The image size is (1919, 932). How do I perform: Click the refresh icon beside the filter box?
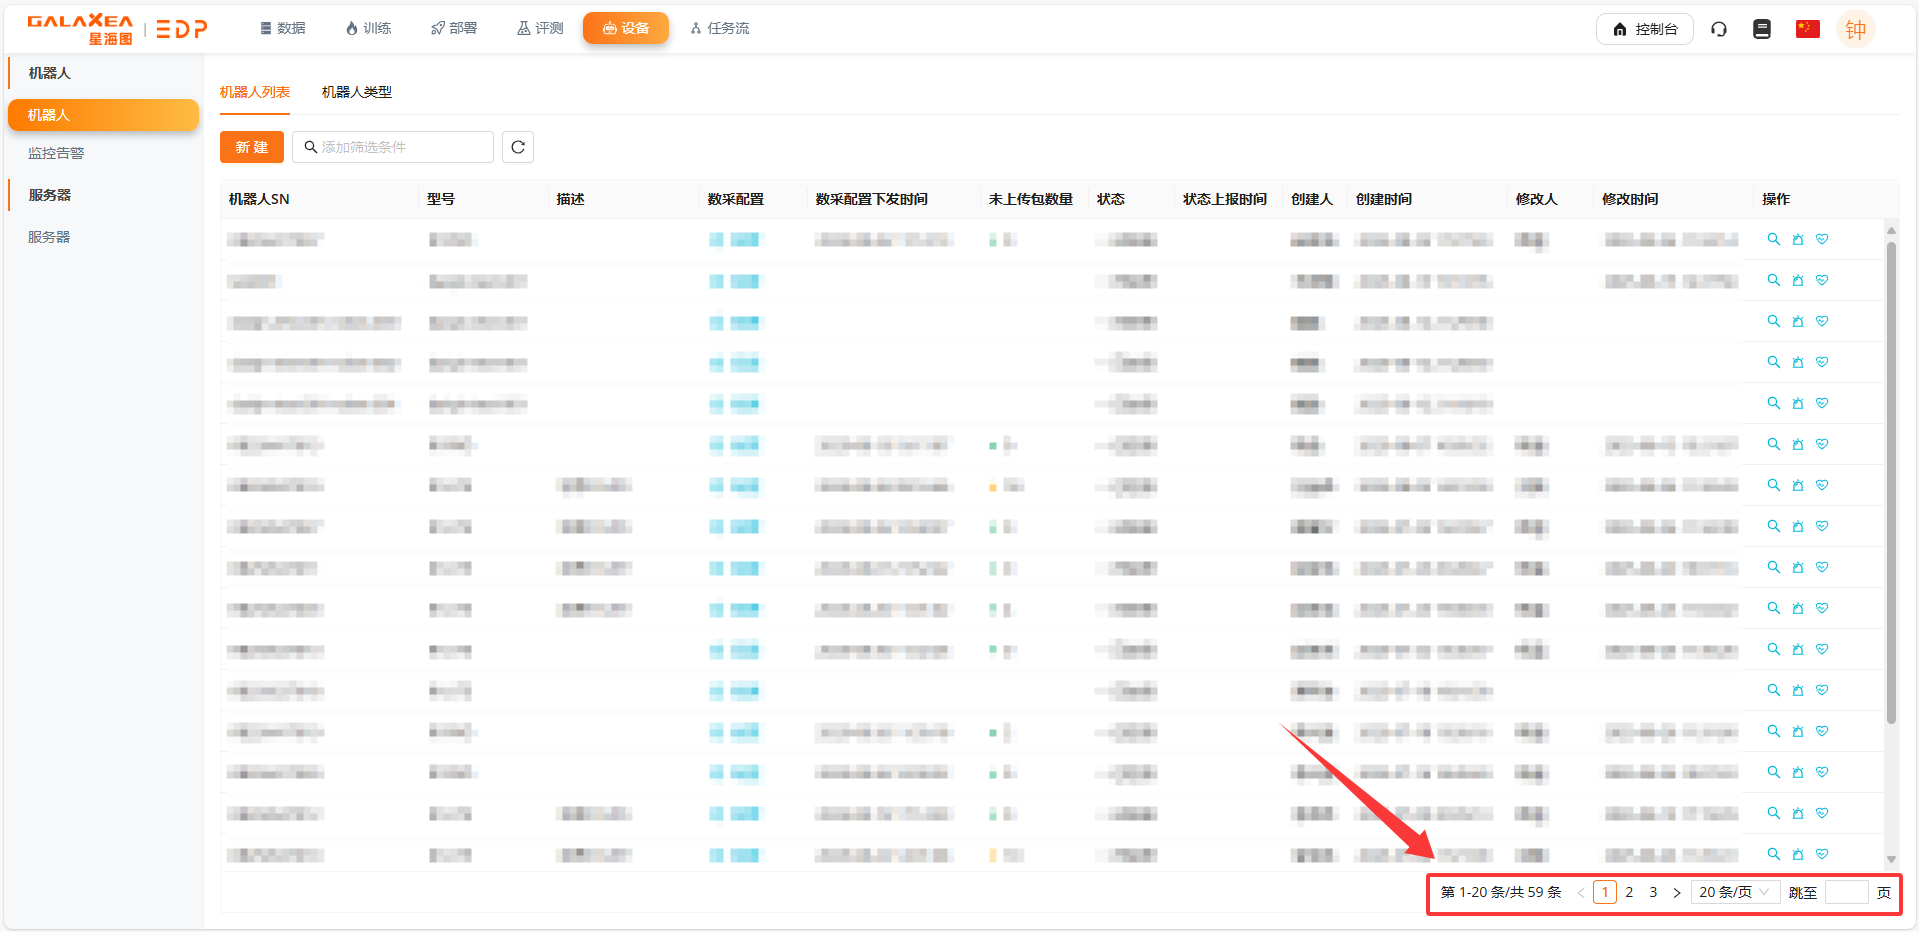coord(517,147)
